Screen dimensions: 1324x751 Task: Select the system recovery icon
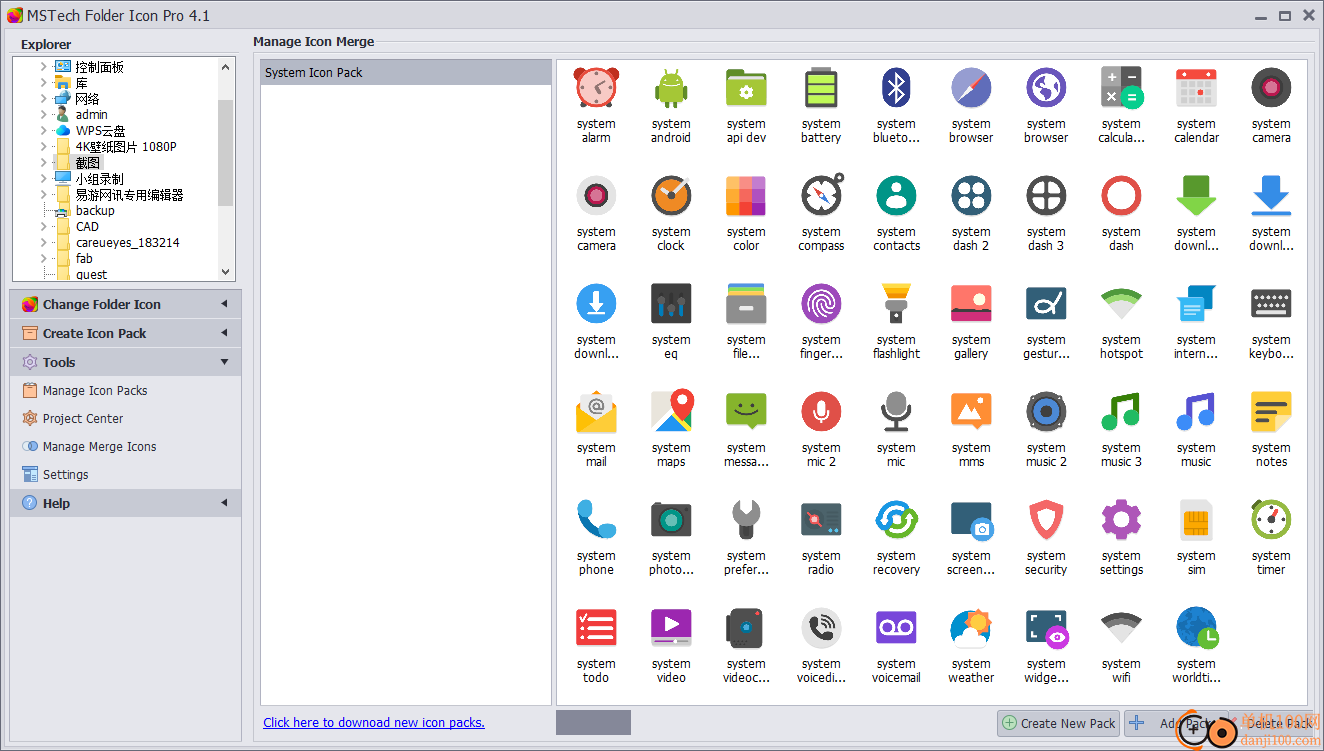pyautogui.click(x=896, y=520)
